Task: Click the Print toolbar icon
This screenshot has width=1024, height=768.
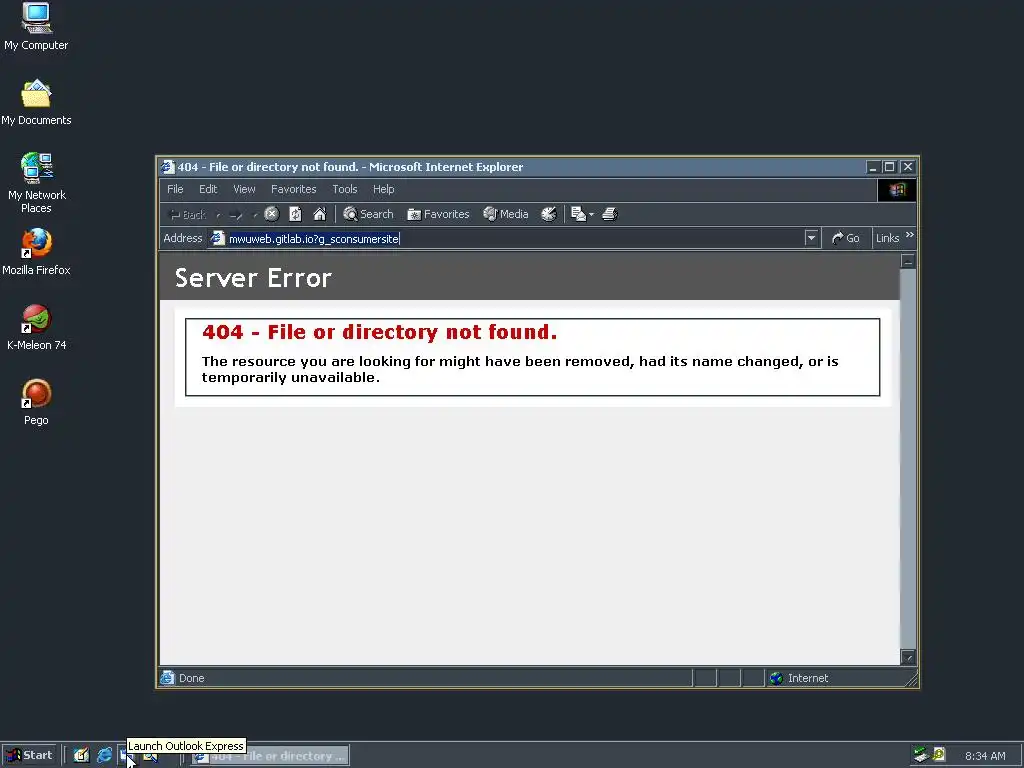Action: (x=610, y=214)
